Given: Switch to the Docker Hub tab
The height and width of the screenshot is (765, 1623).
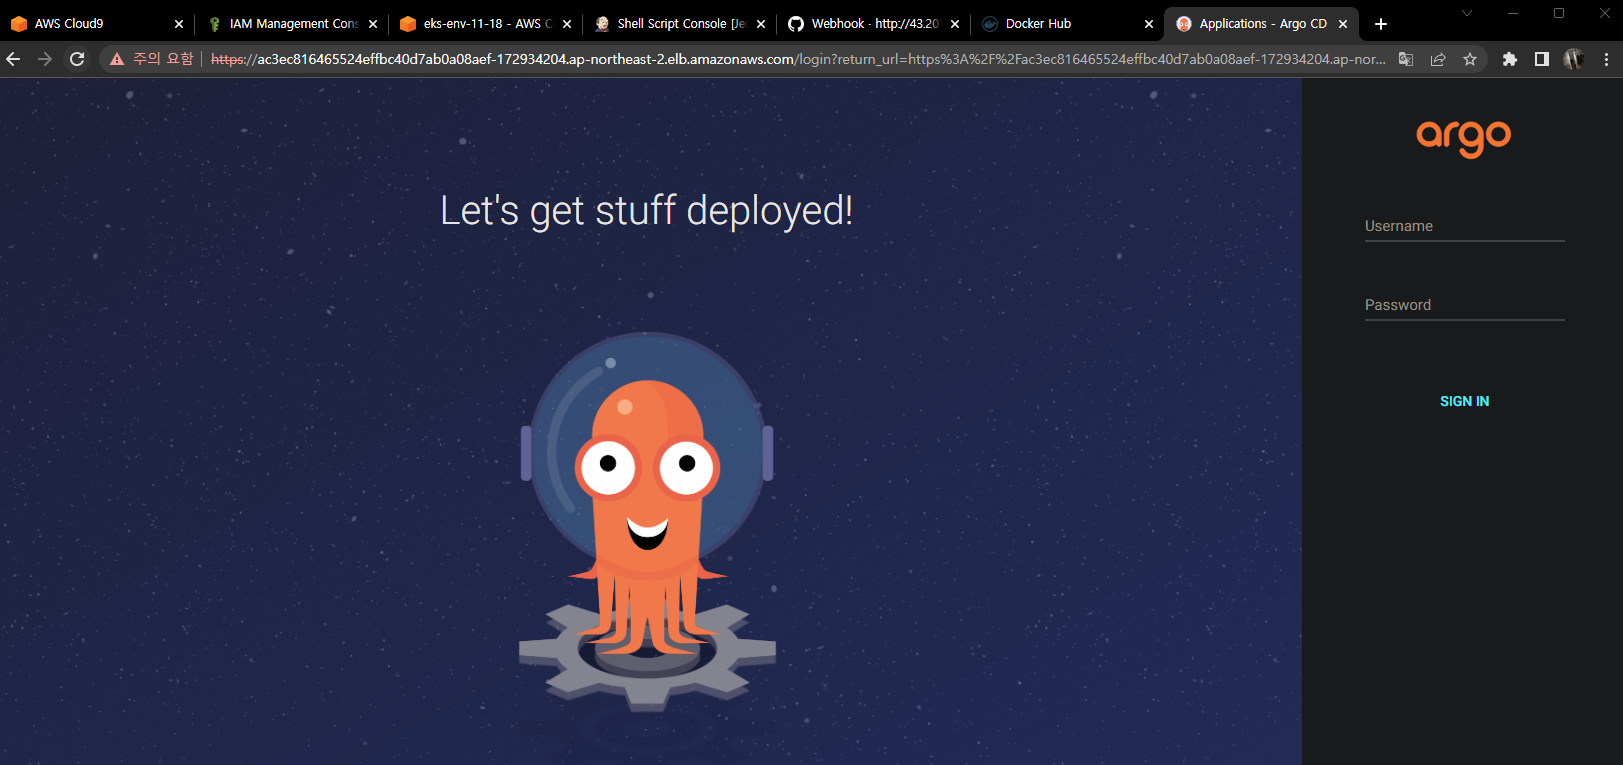Looking at the screenshot, I should [1069, 23].
